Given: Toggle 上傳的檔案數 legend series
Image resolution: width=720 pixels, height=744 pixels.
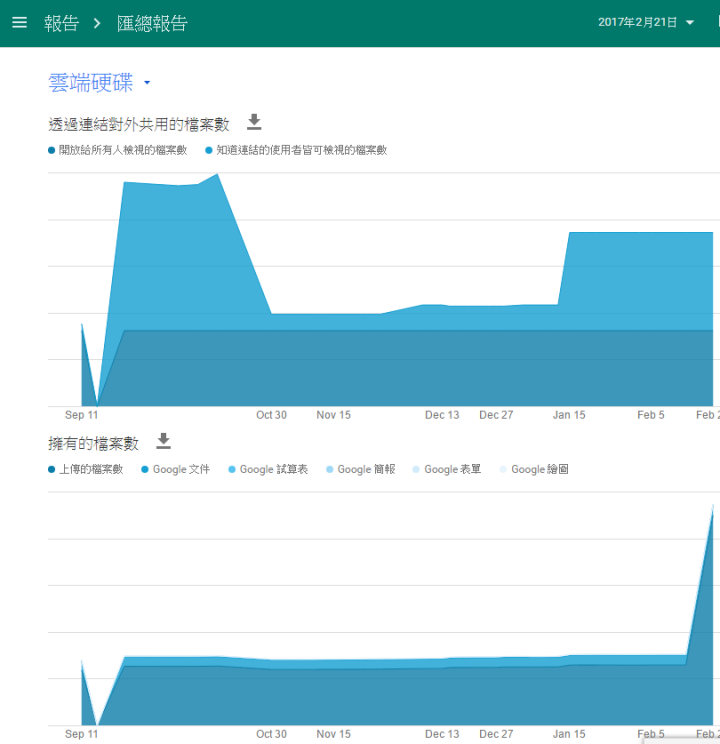Looking at the screenshot, I should pyautogui.click(x=86, y=469).
